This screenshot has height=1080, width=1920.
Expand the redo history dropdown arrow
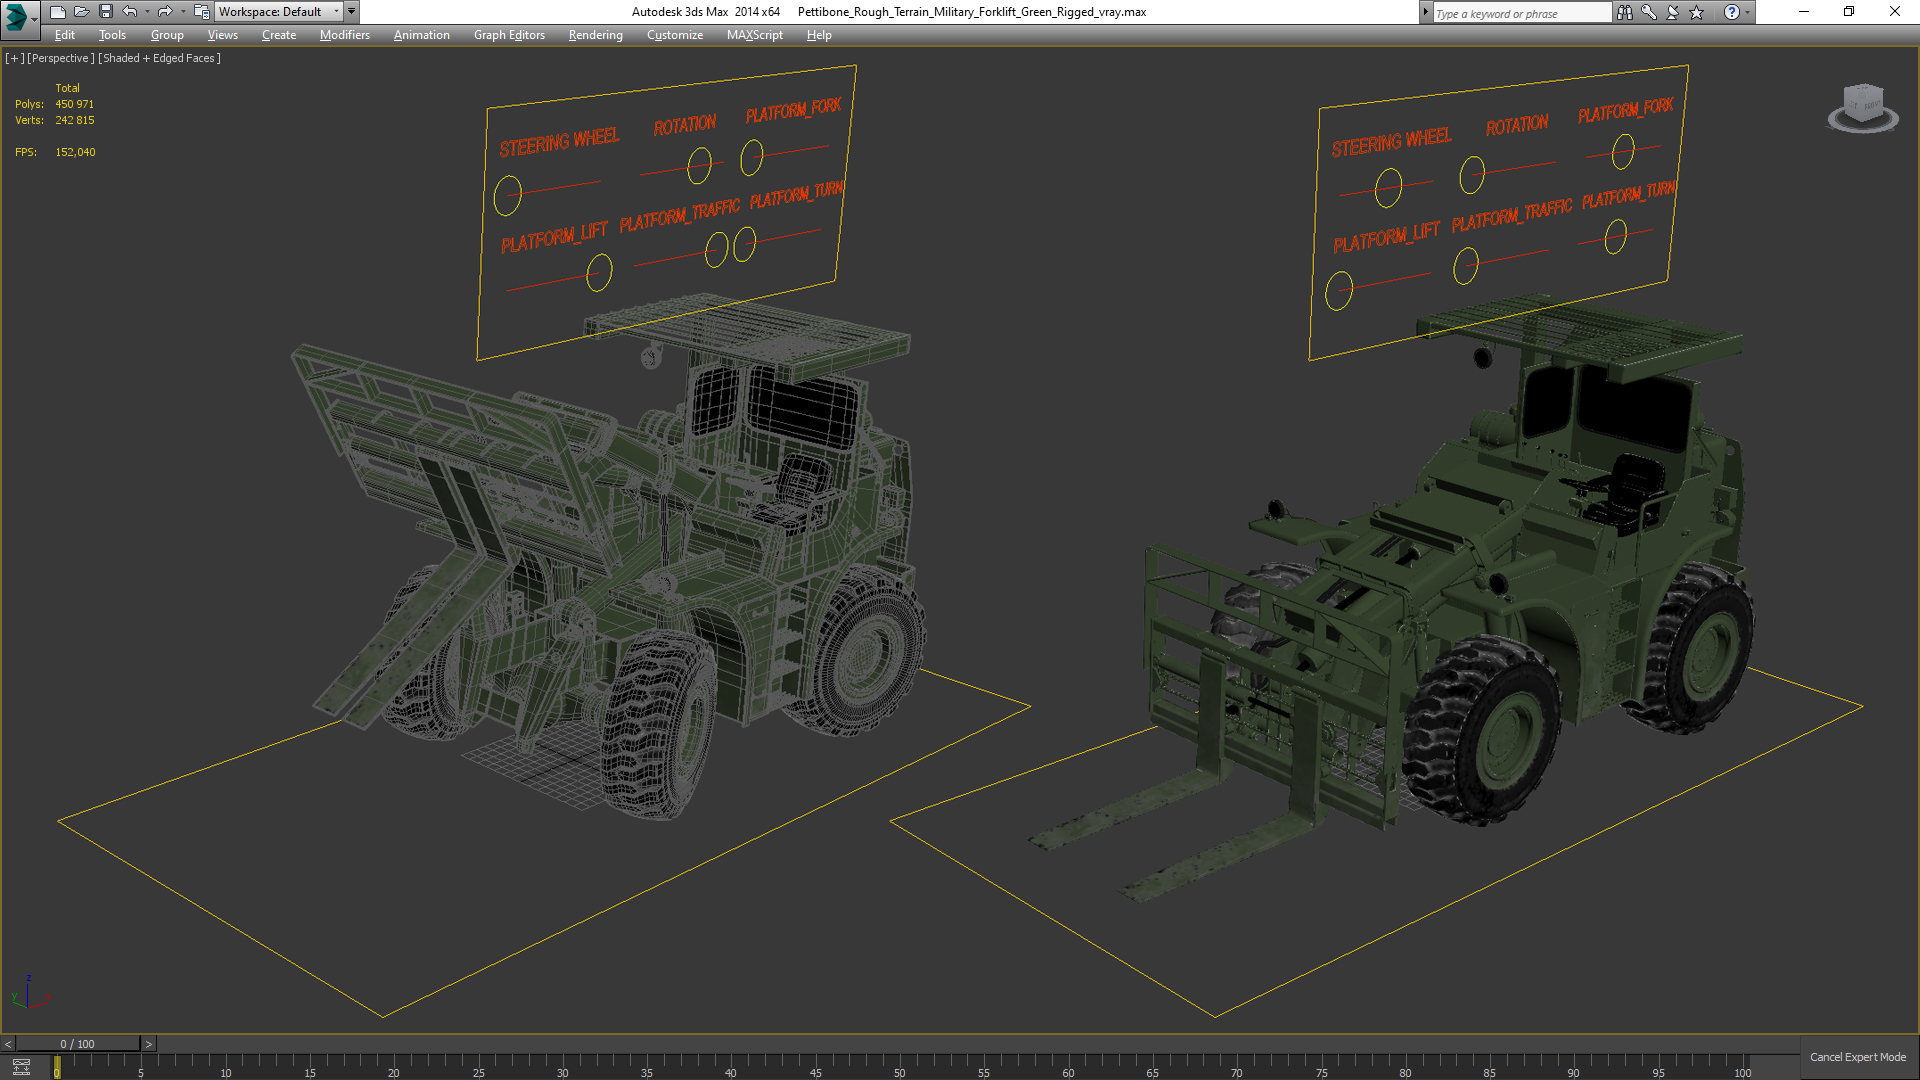[x=182, y=12]
